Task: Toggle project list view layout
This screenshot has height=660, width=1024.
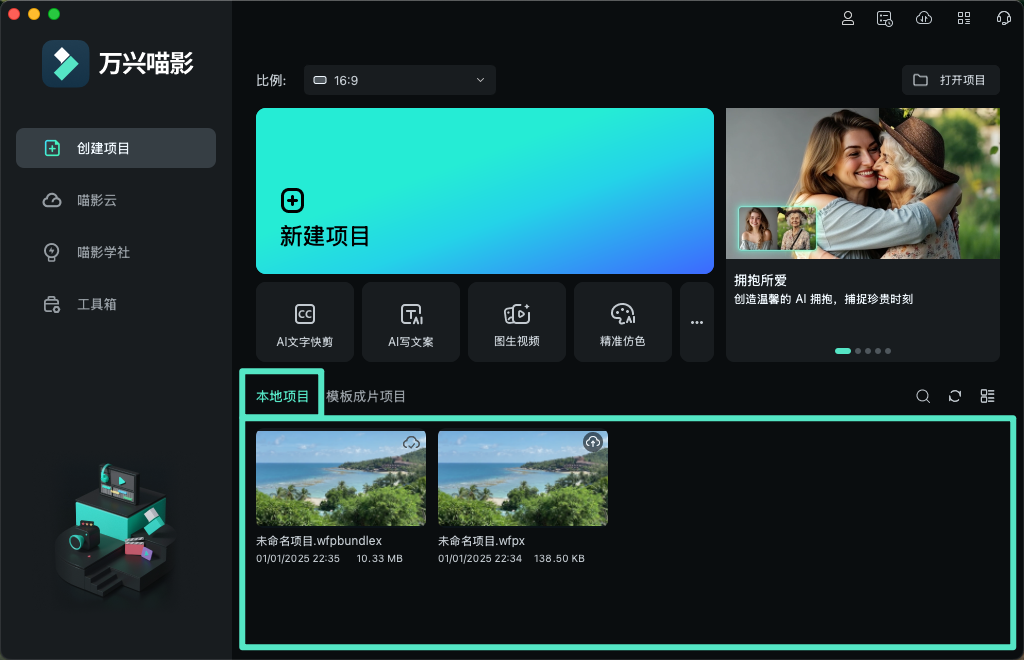Action: click(x=987, y=396)
